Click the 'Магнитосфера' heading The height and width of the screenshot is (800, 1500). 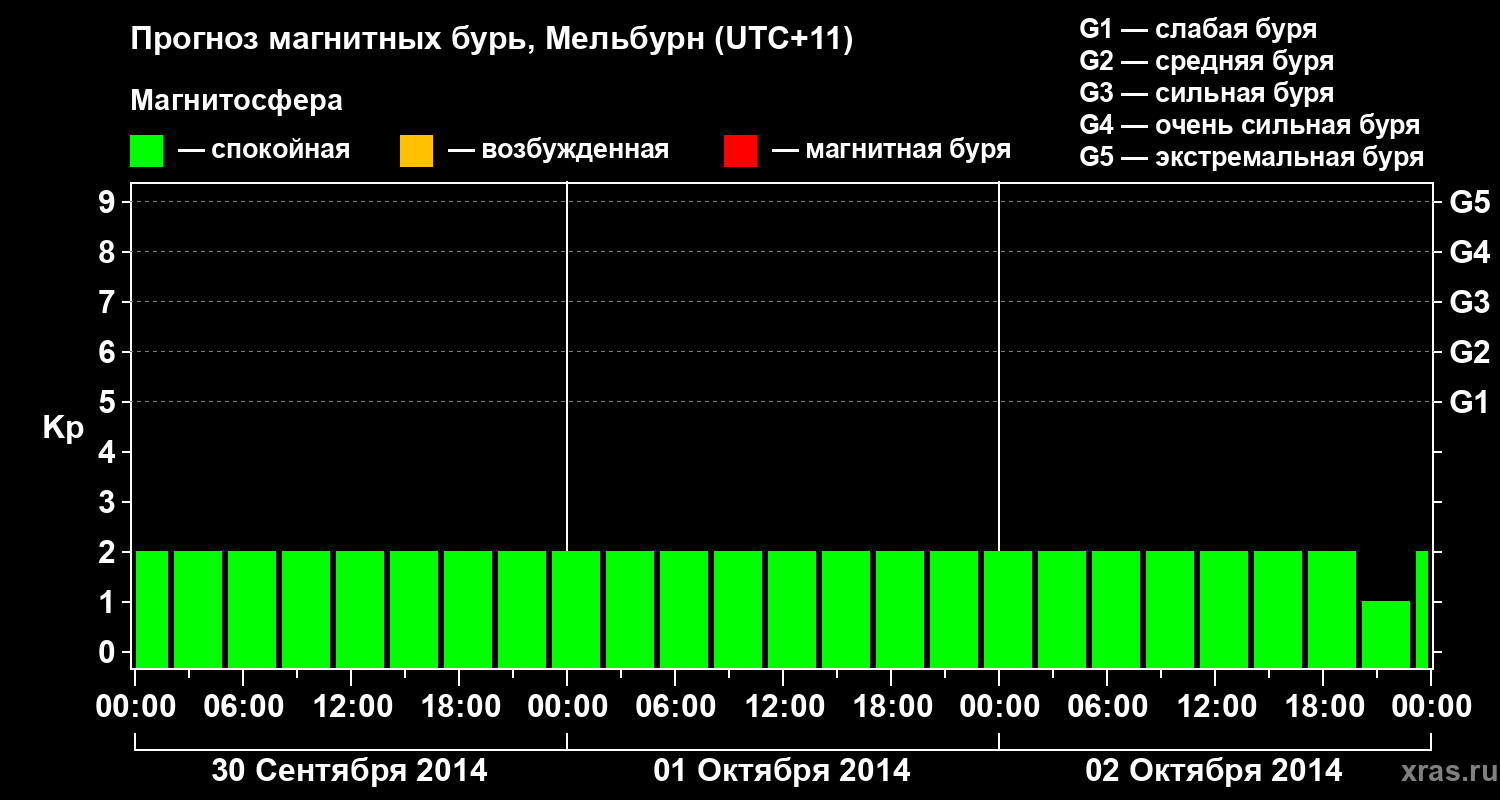tap(237, 101)
